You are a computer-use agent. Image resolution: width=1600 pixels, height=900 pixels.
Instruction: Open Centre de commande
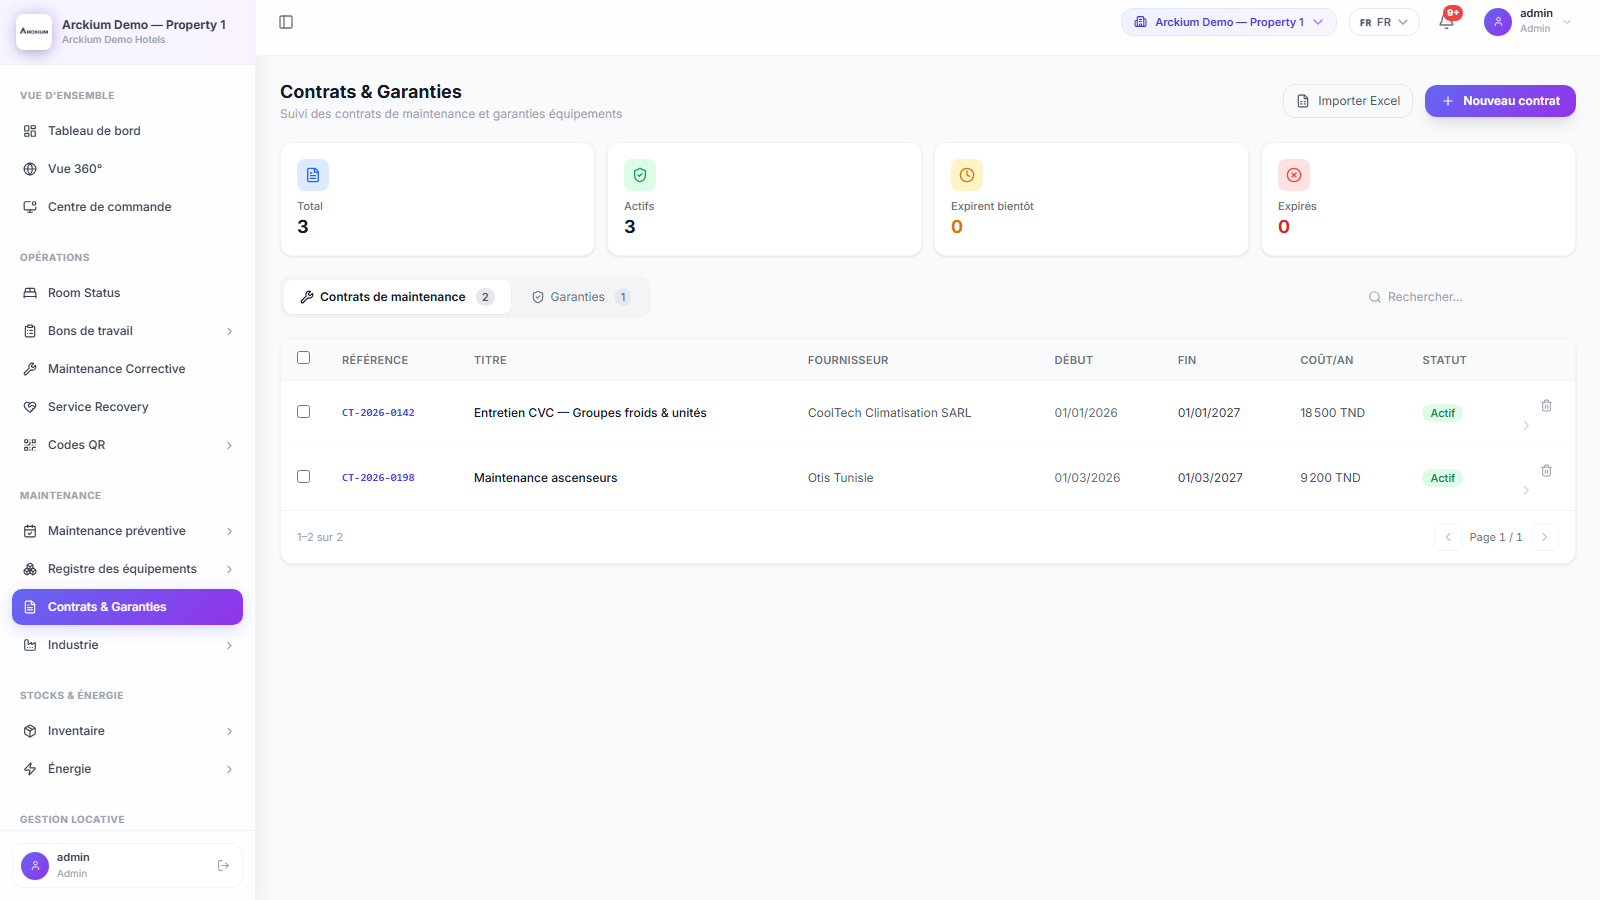(x=127, y=207)
